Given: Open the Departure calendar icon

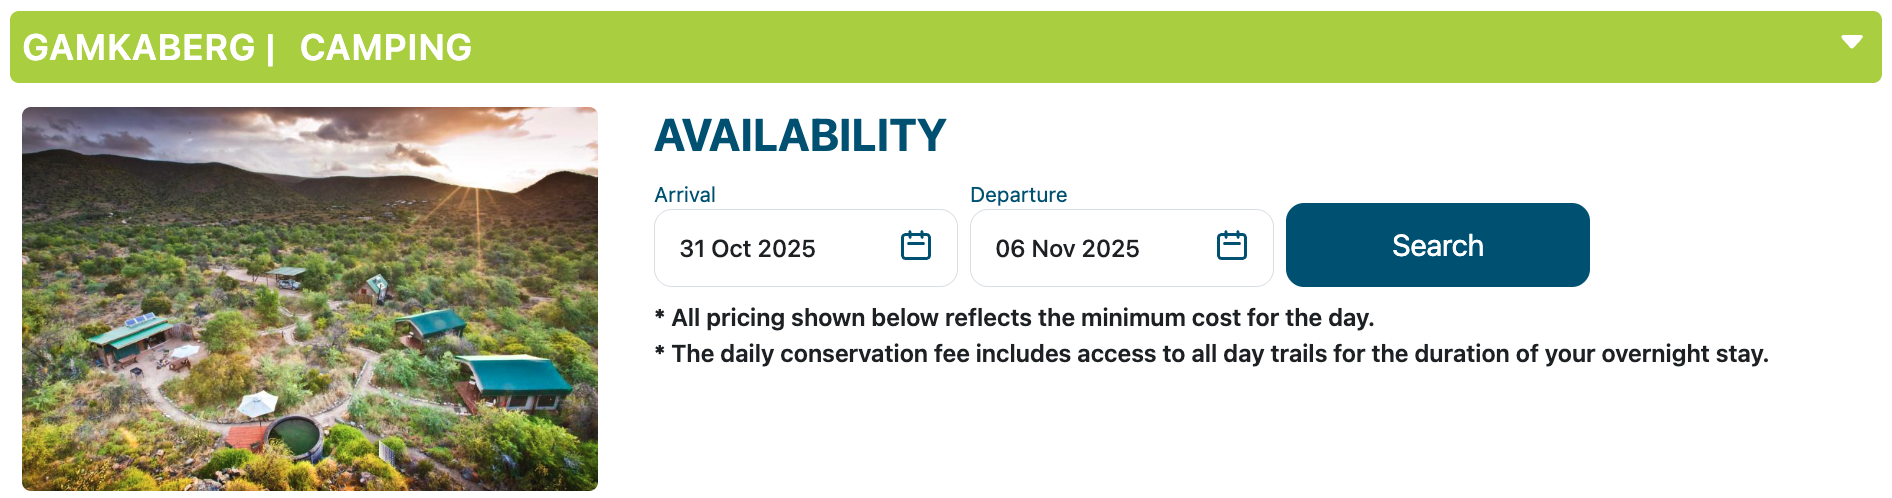Looking at the screenshot, I should coord(1231,246).
